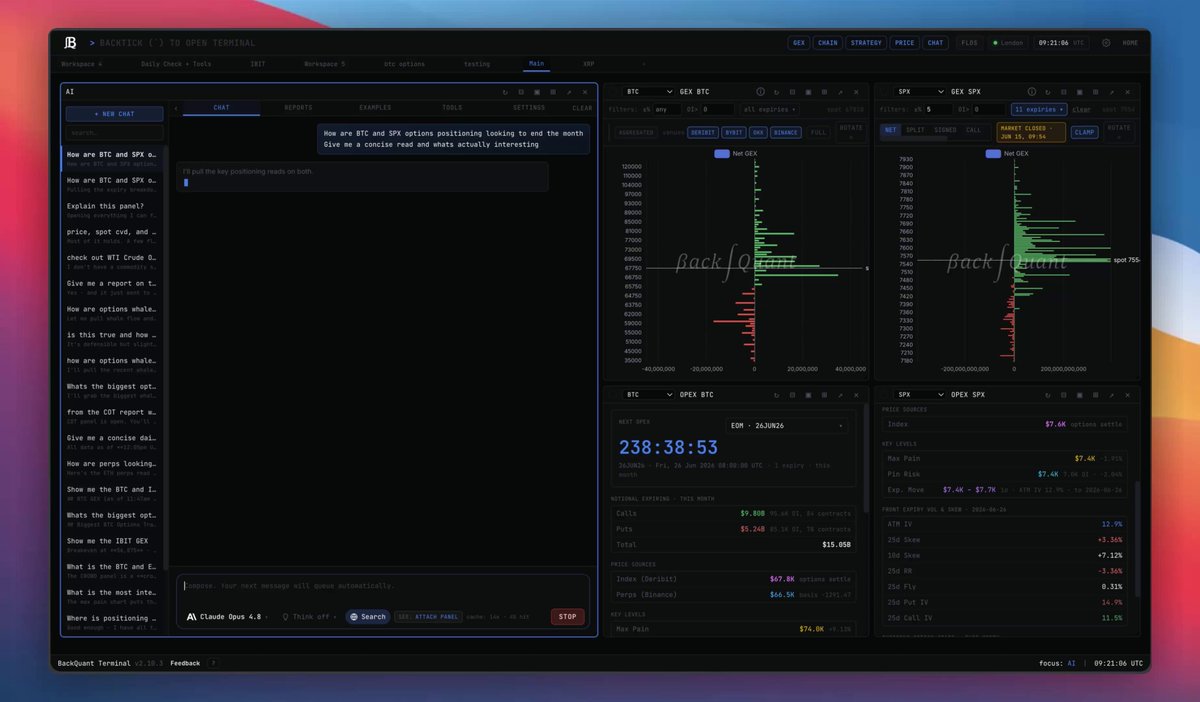Switch to Daily Check + Tools workspace

(x=176, y=64)
